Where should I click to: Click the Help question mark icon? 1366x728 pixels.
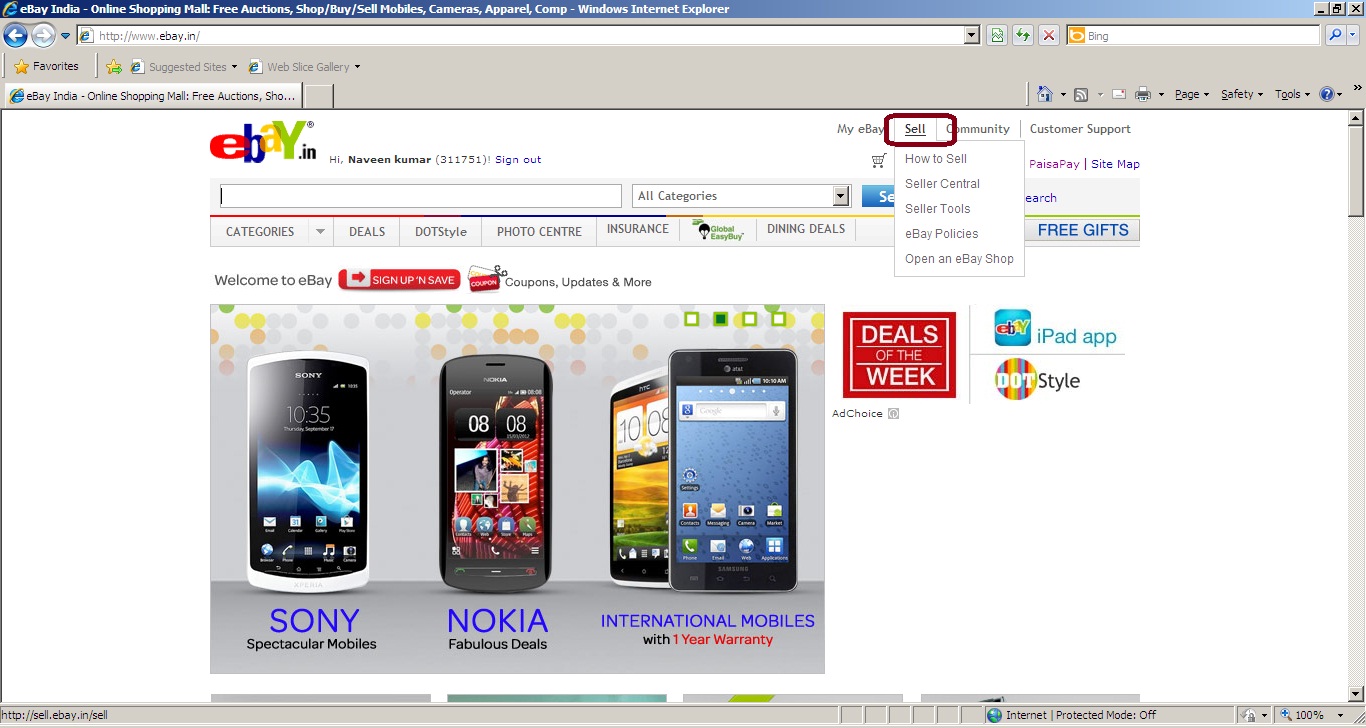click(x=1327, y=94)
